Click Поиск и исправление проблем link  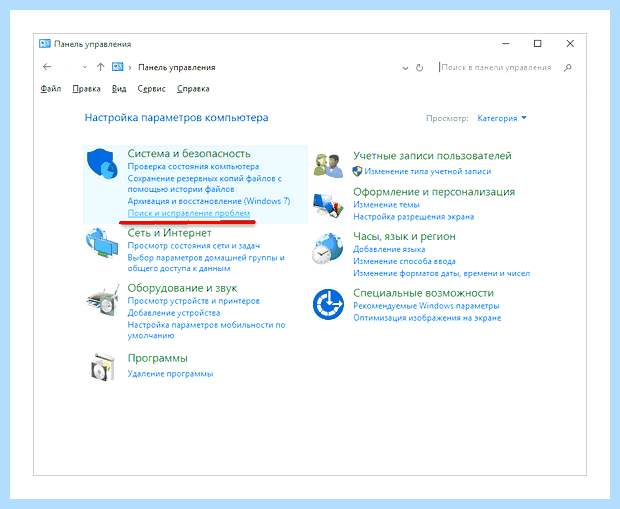(189, 213)
